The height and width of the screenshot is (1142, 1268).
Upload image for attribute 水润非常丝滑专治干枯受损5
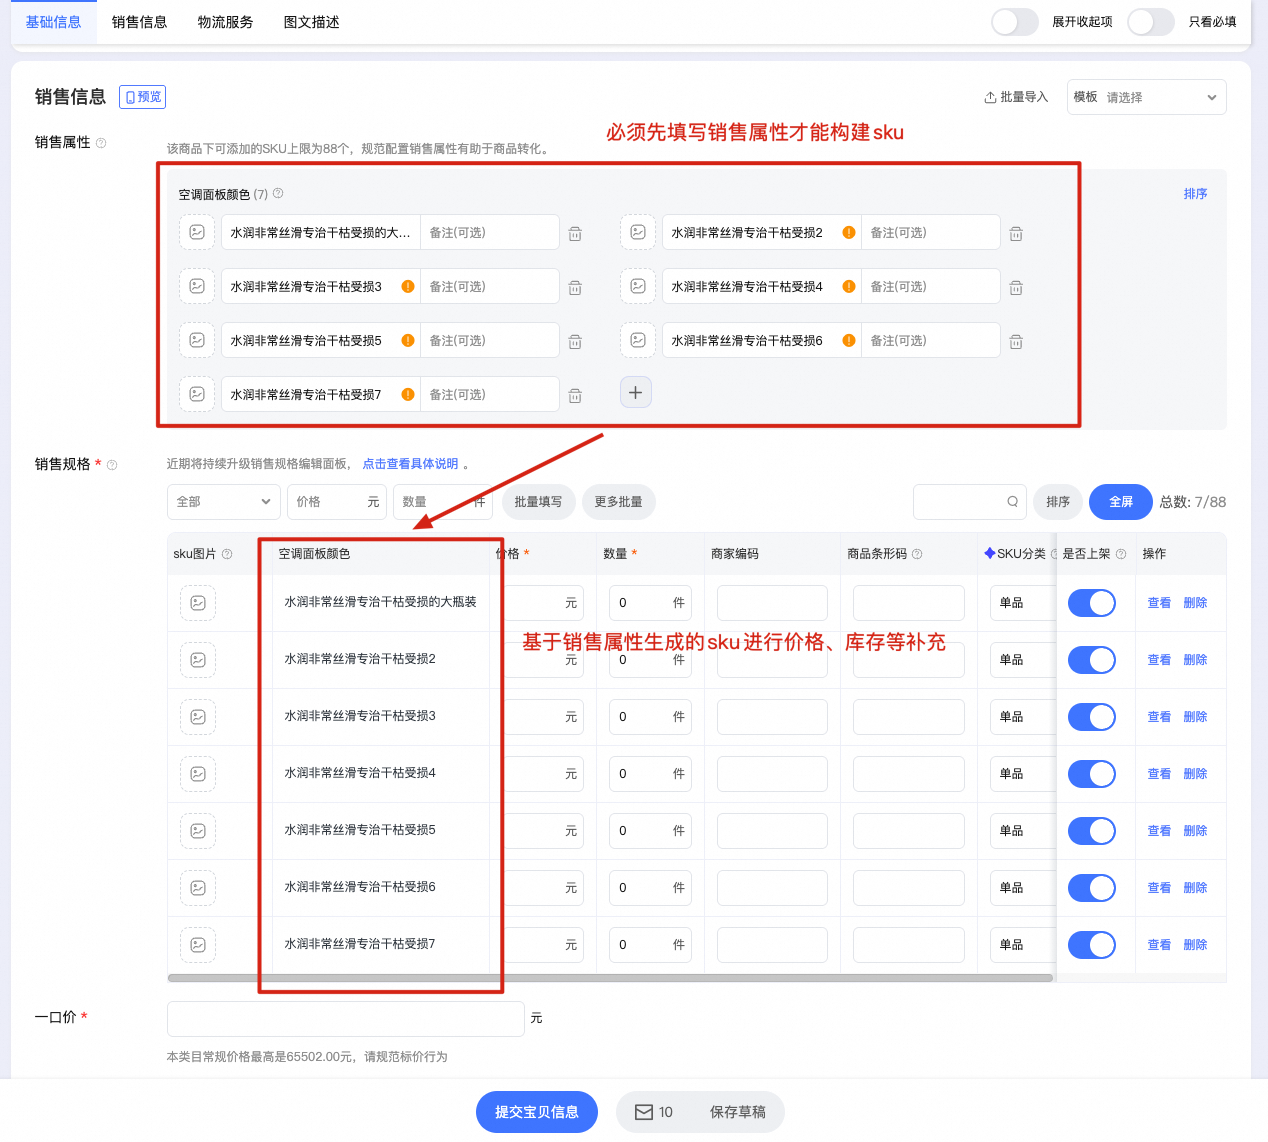(x=197, y=340)
